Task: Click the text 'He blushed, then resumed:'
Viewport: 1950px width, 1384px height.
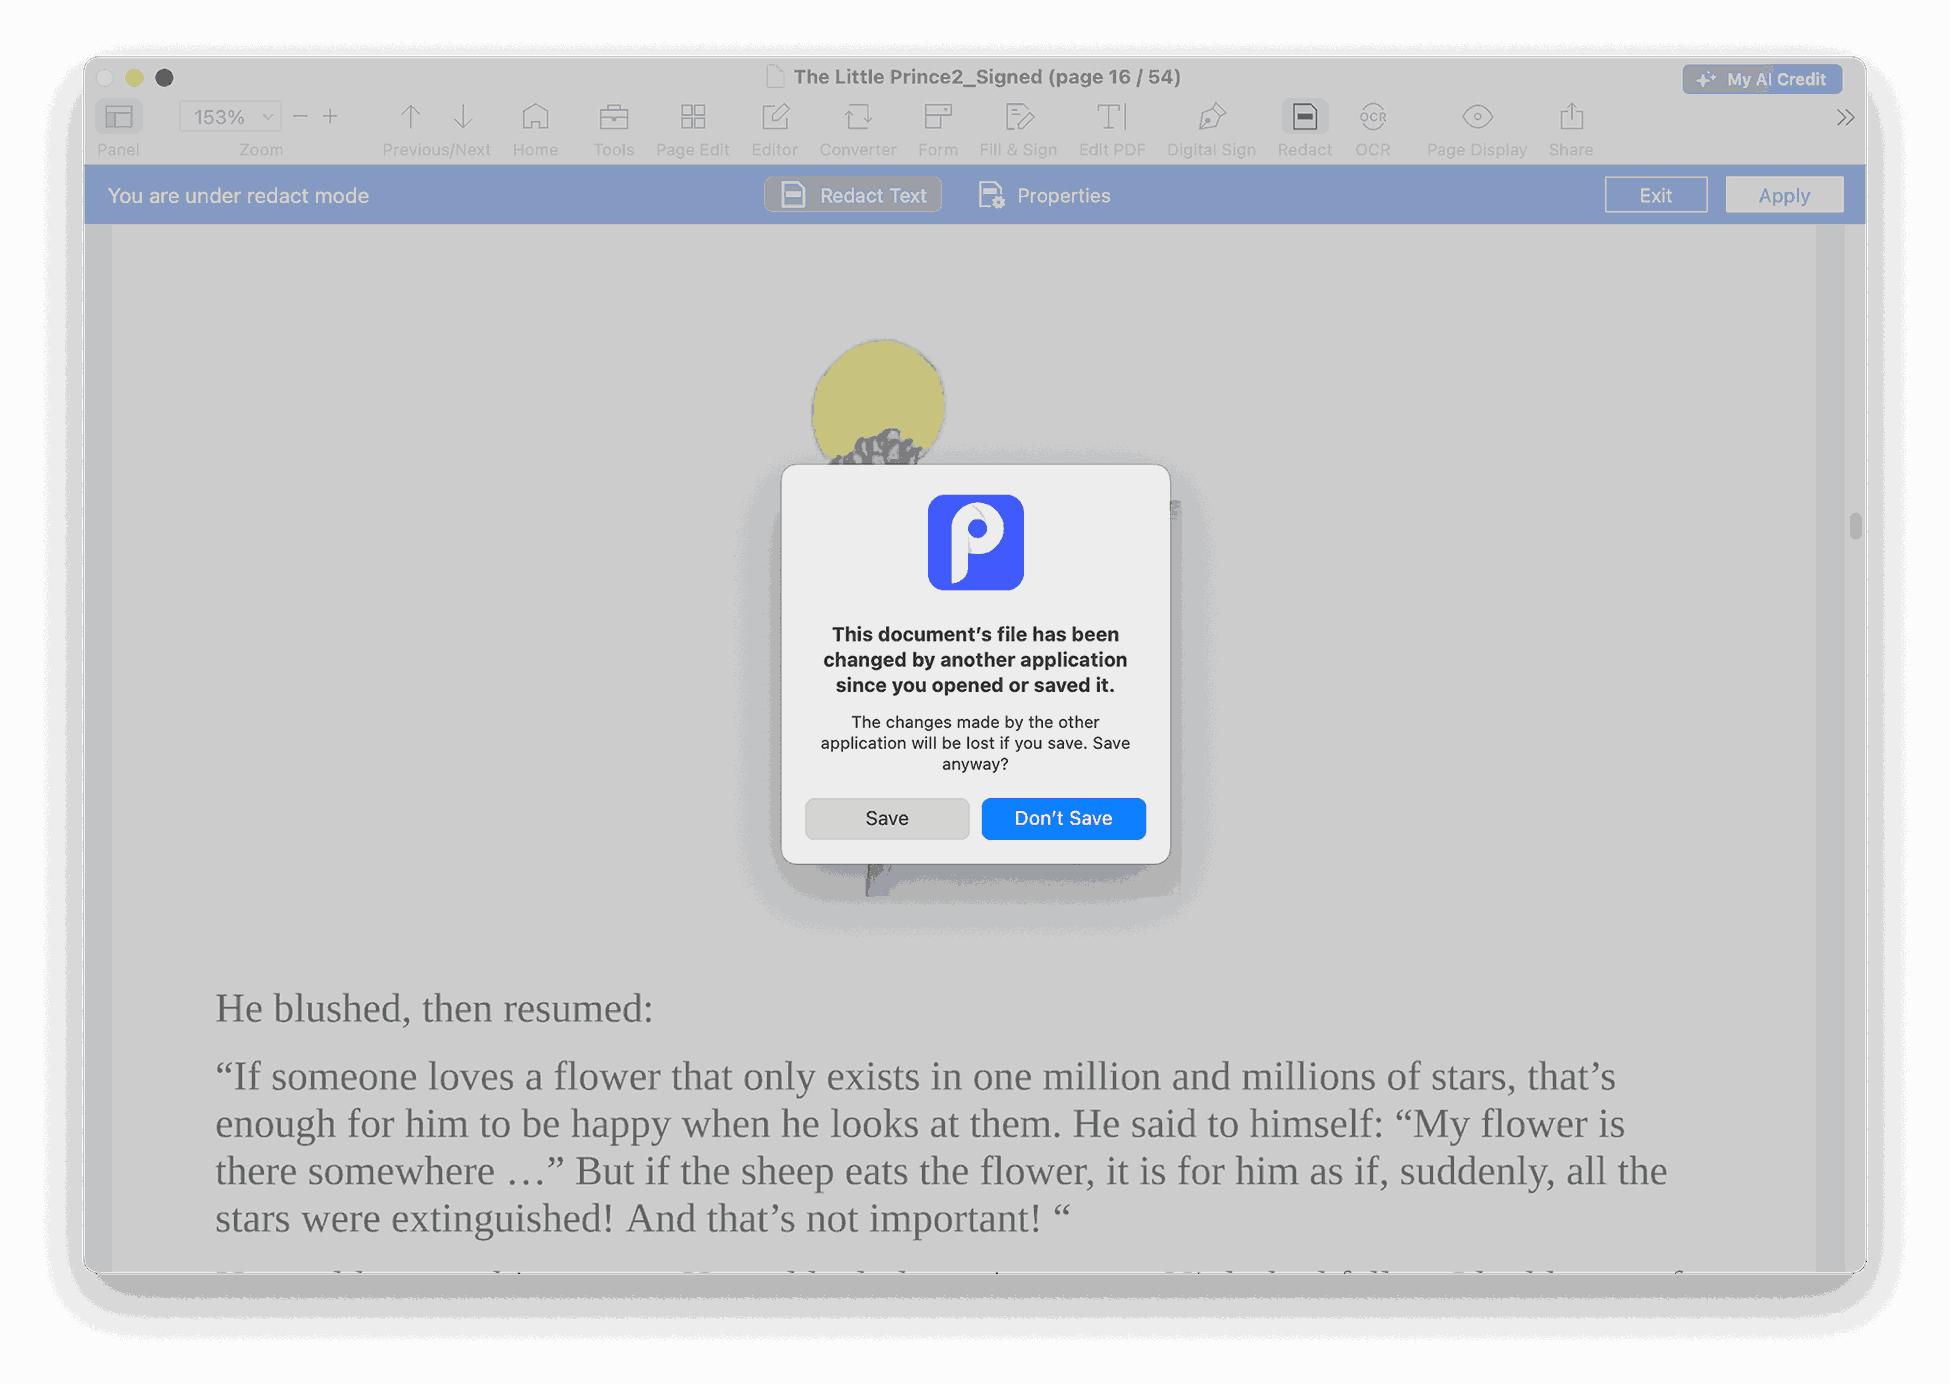Action: coord(434,1008)
